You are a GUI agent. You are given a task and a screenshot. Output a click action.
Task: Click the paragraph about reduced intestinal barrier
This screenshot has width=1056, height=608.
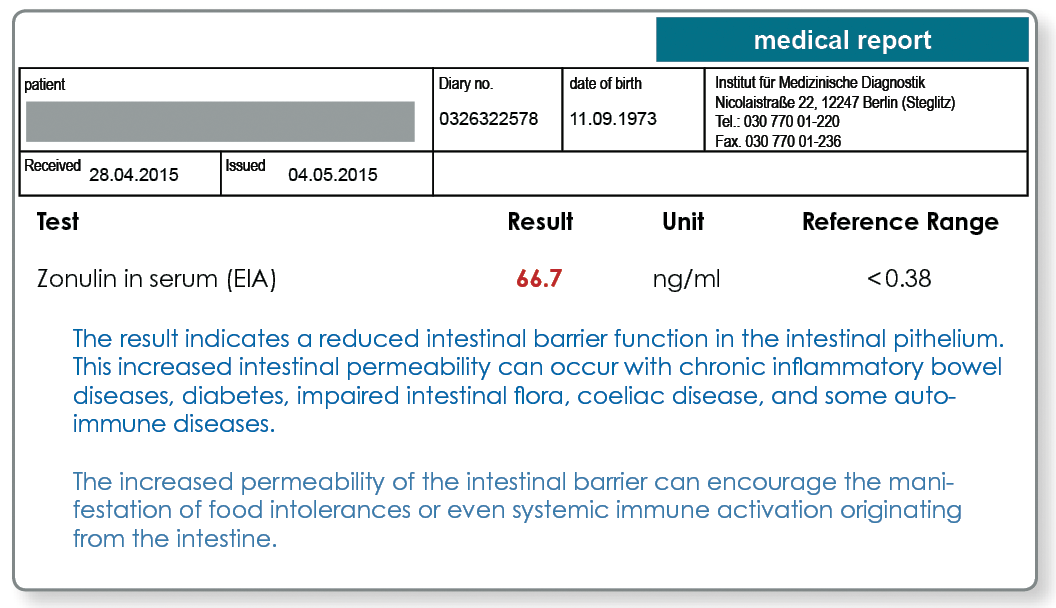538,381
